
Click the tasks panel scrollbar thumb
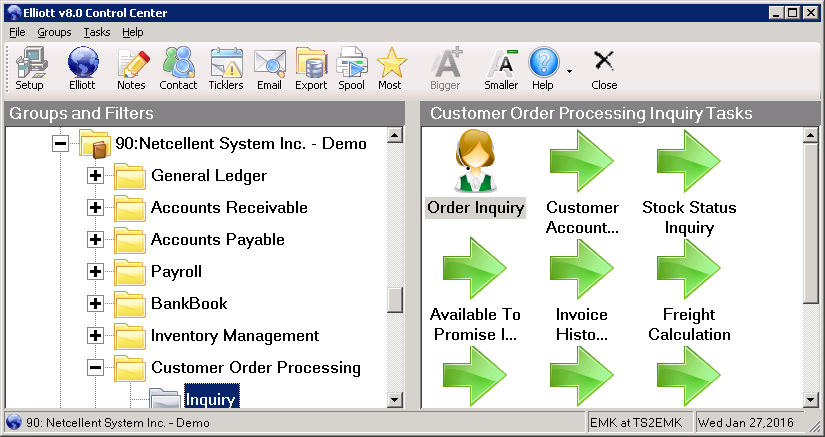812,223
